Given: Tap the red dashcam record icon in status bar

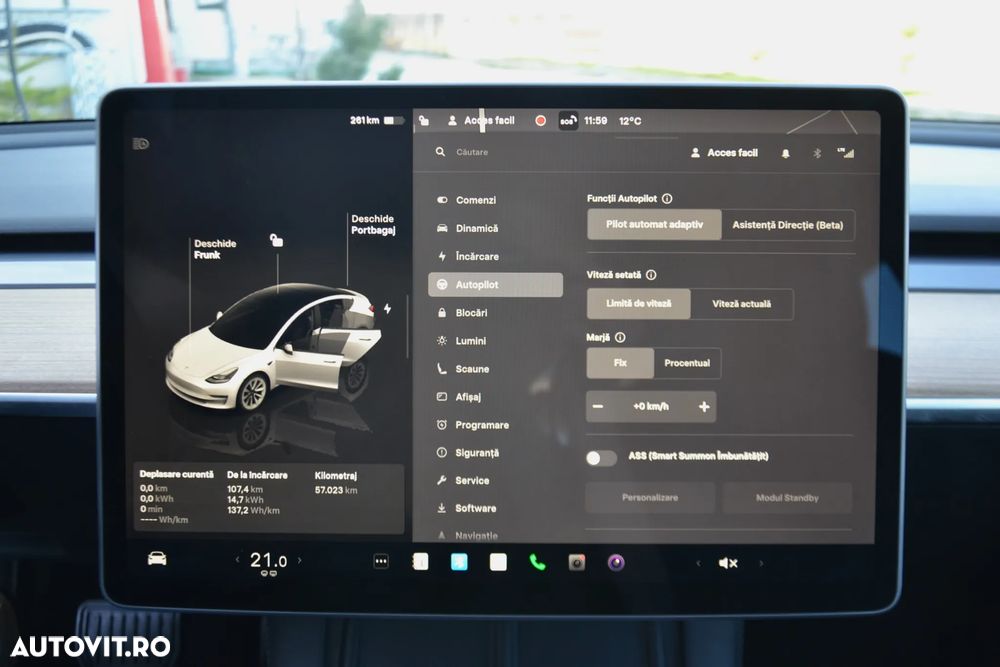Looking at the screenshot, I should click(540, 121).
